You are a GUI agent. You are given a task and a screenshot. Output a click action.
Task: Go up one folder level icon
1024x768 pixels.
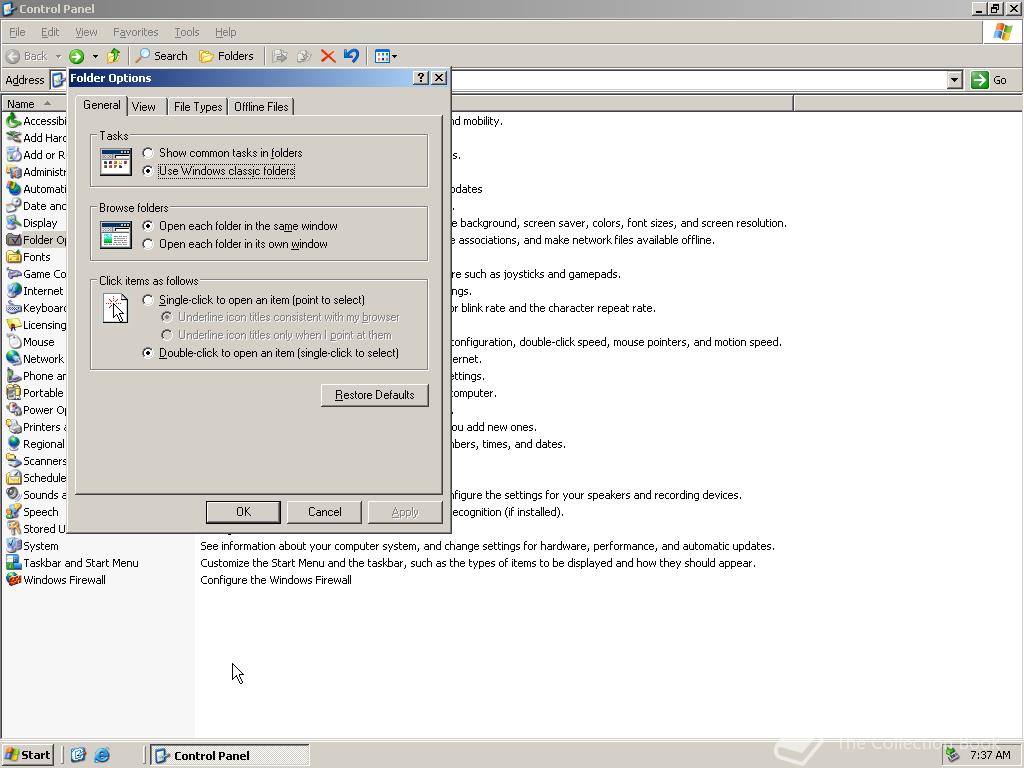tap(114, 56)
